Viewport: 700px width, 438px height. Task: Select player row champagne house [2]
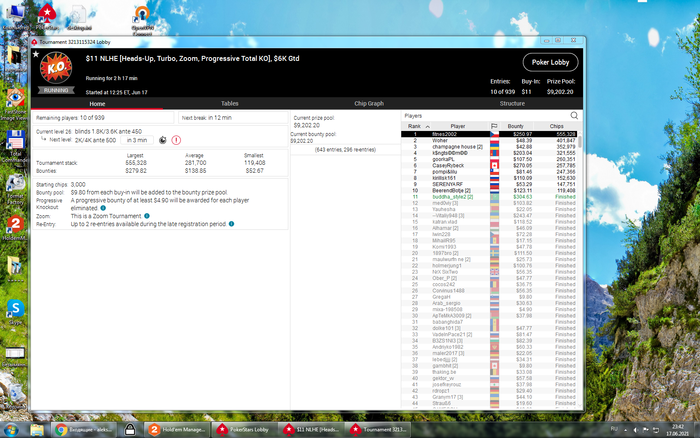coord(489,146)
